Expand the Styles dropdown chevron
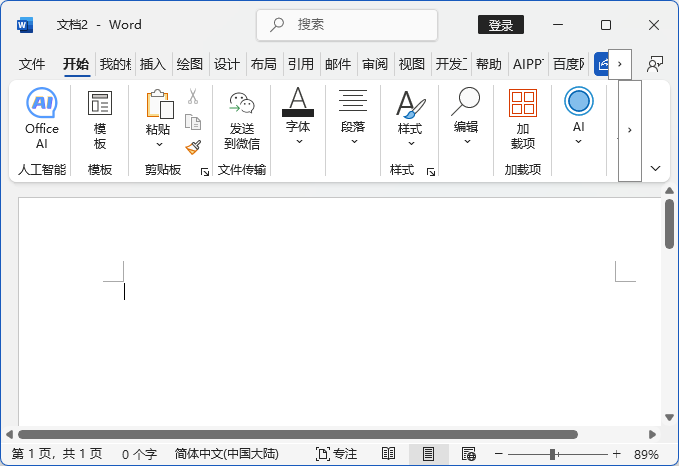Viewport: 679px width, 466px height. [411, 143]
